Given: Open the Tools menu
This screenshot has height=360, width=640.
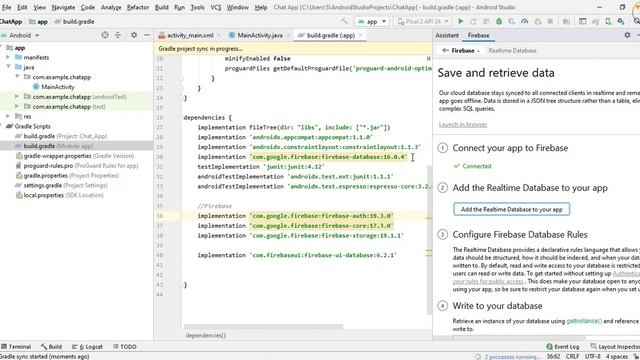Looking at the screenshot, I should 198,7.
